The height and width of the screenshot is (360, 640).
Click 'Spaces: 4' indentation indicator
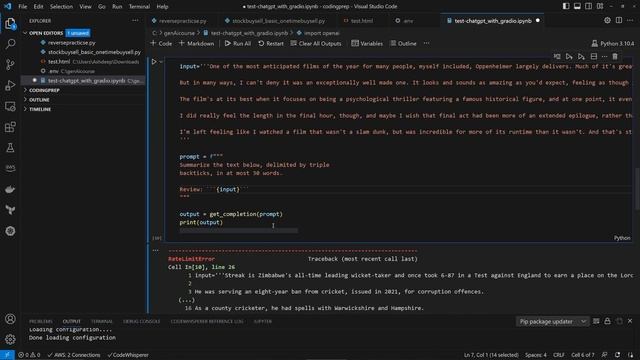pyautogui.click(x=536, y=355)
